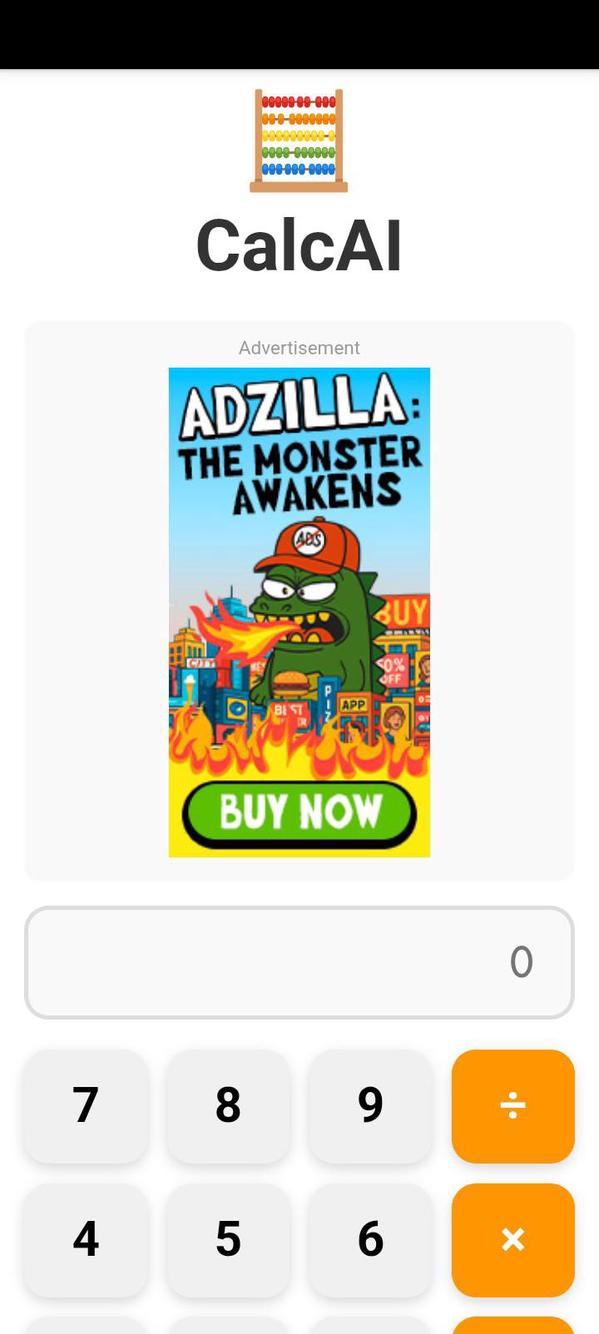599x1334 pixels.
Task: Tap the divide operator key
Action: pyautogui.click(x=513, y=1106)
